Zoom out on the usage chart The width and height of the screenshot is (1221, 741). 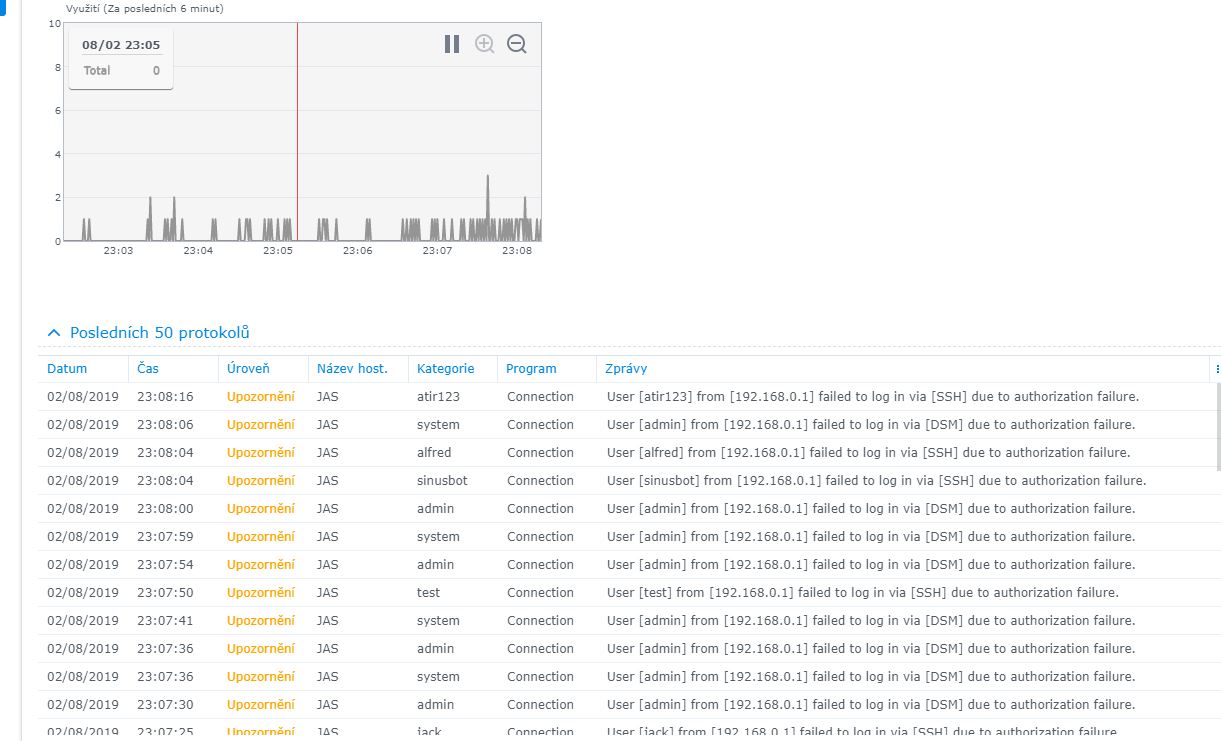point(517,44)
